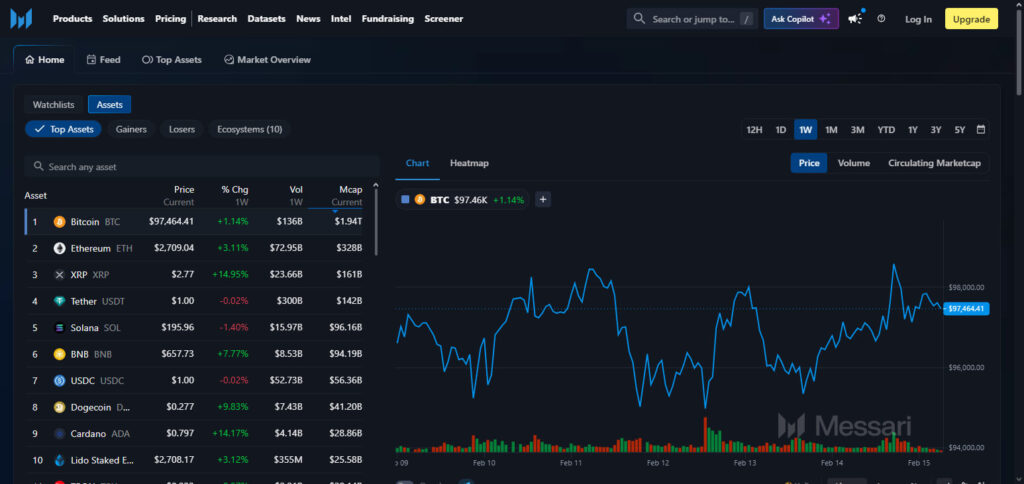Click the Bitcoin coin icon in row 1

click(59, 222)
